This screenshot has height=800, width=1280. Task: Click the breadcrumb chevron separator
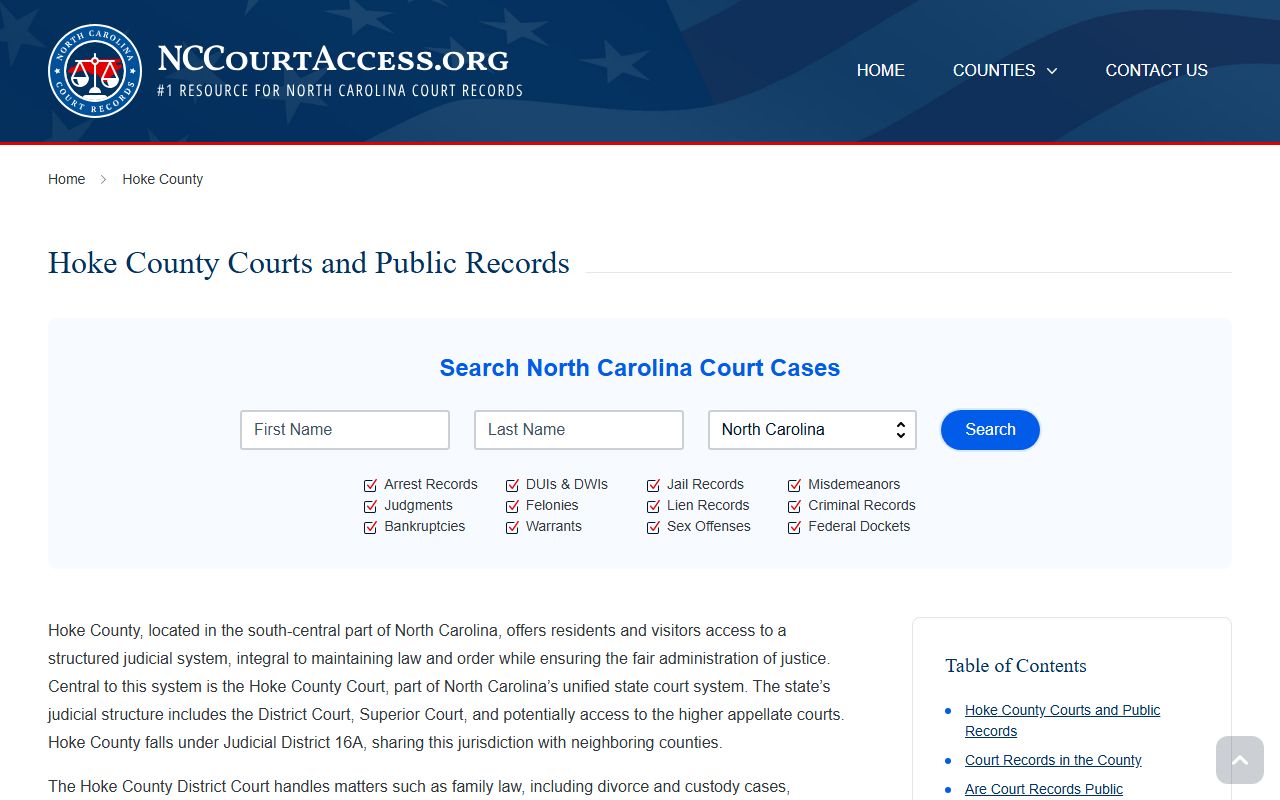[103, 180]
